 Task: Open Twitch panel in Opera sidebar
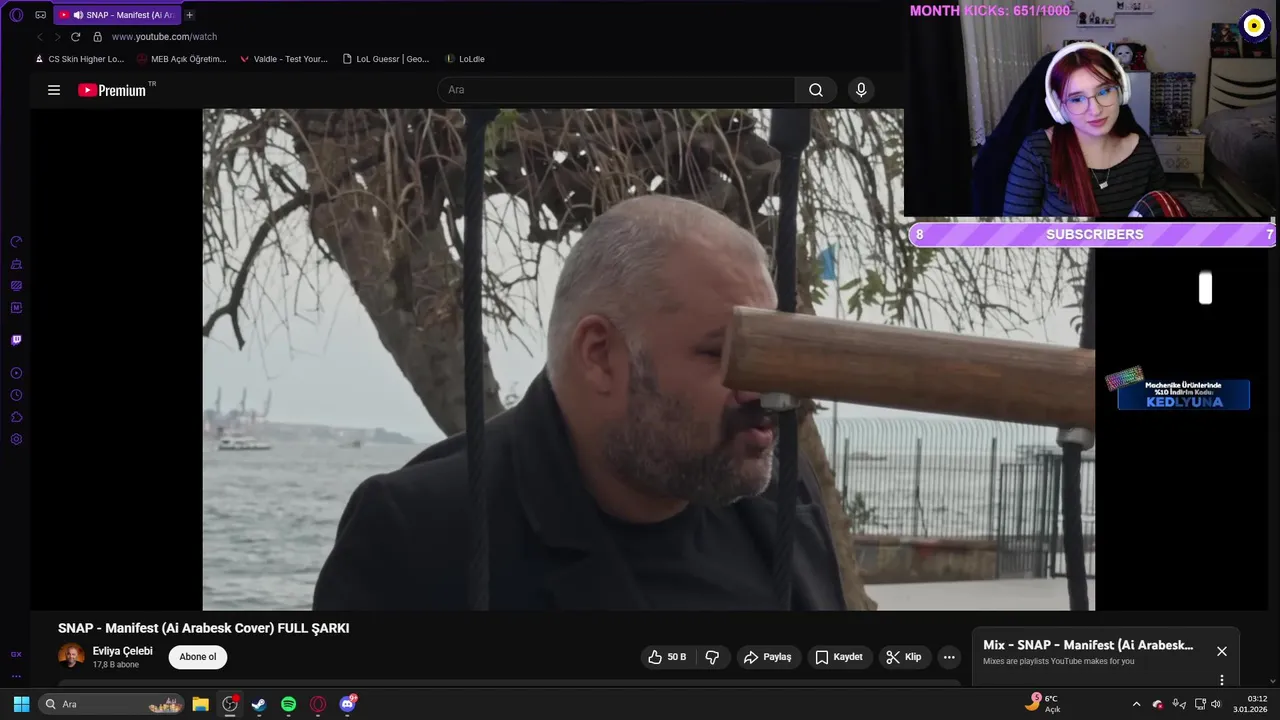(16, 340)
